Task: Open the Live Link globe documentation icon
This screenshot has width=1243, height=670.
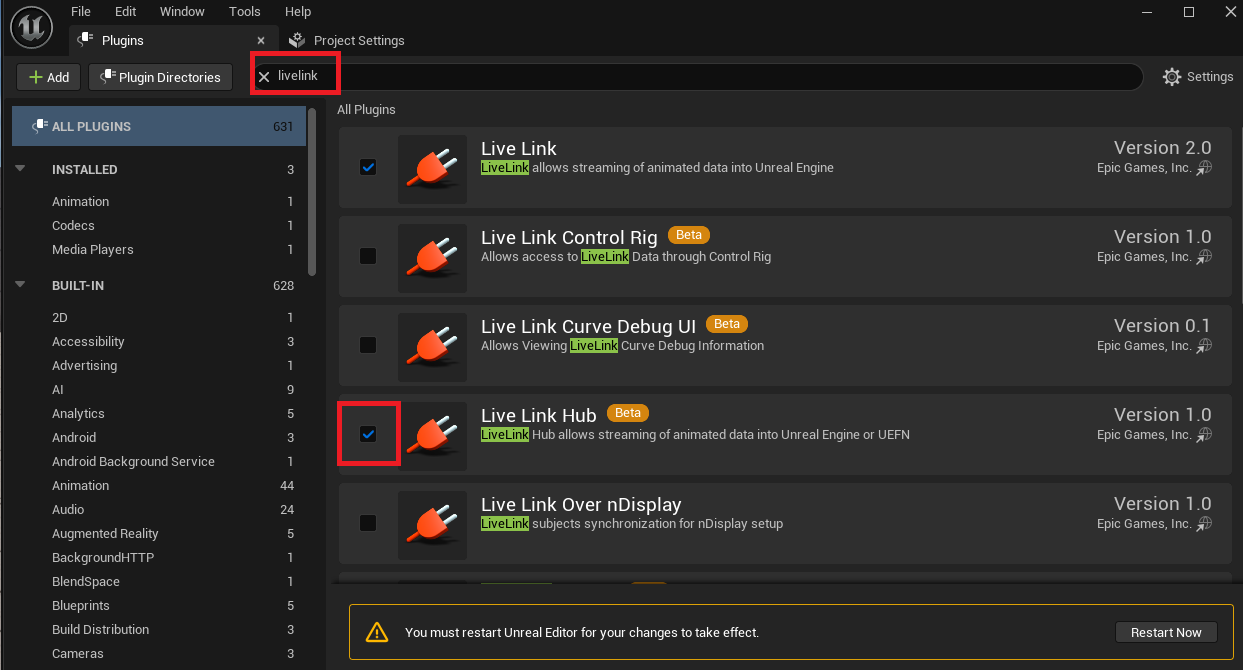Action: click(x=1204, y=168)
